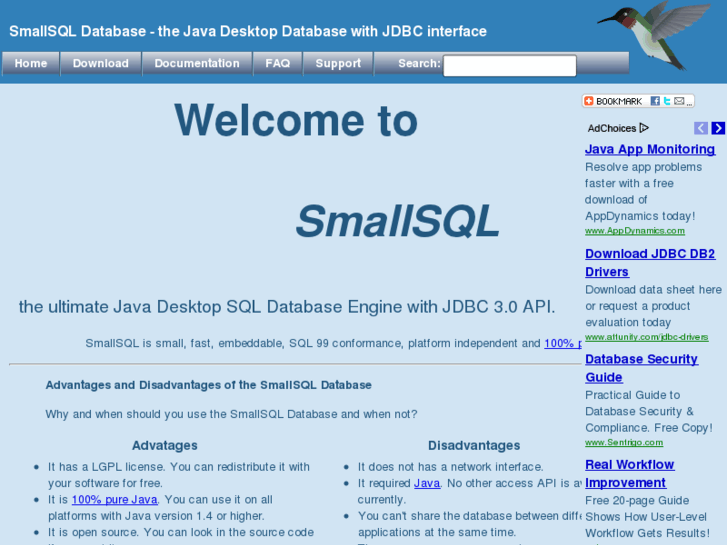Click 'It does not has a network interface' bullet
Image resolution: width=727 pixels, height=545 pixels.
pos(450,467)
